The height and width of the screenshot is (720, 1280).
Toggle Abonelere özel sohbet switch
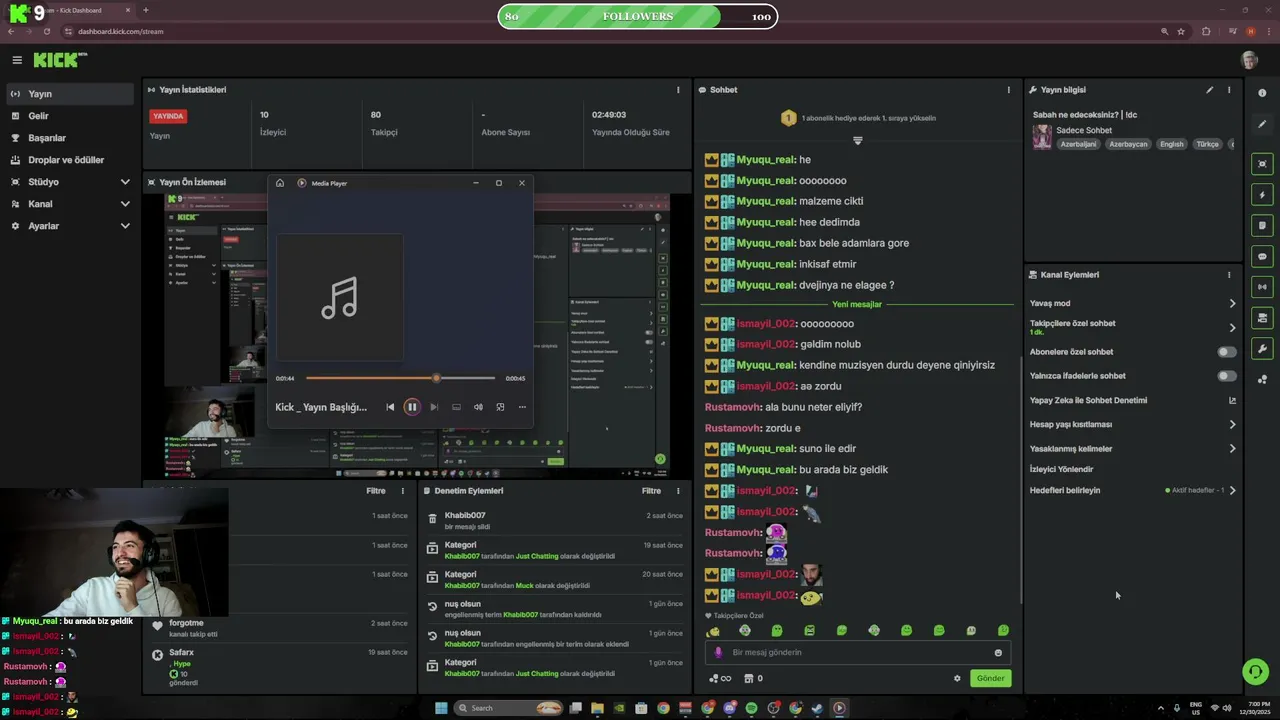(x=1226, y=352)
